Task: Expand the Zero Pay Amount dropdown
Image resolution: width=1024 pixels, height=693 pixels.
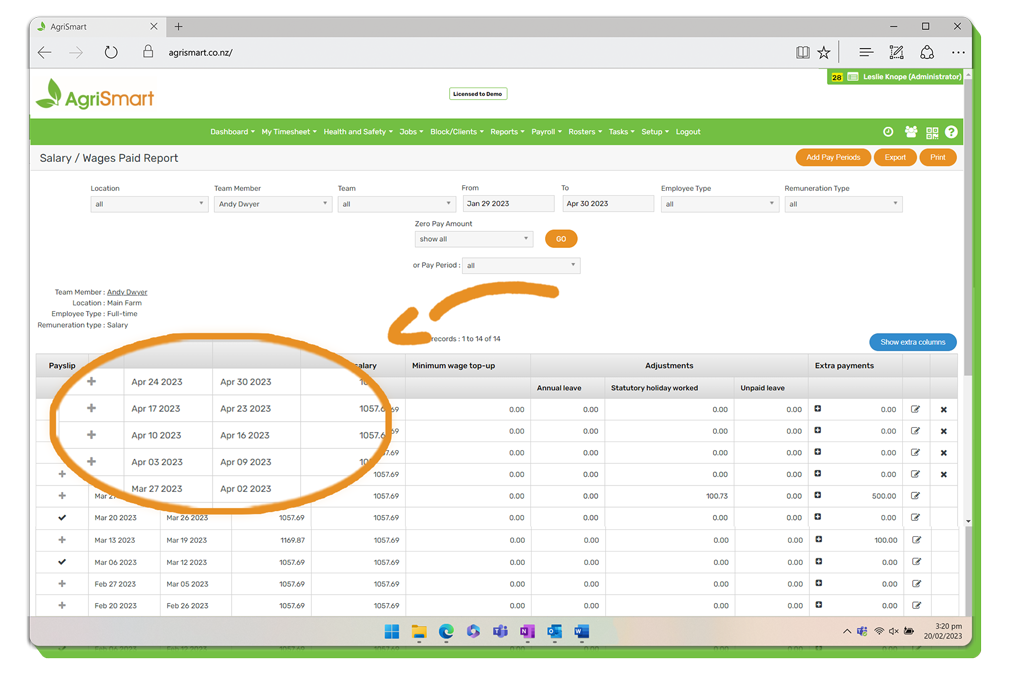Action: [x=473, y=239]
